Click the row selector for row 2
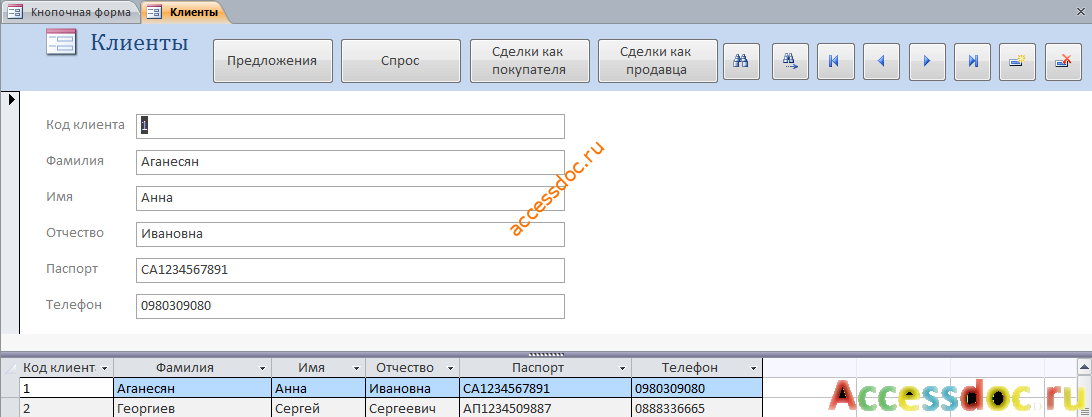Image resolution: width=1092 pixels, height=417 pixels. click(10, 409)
